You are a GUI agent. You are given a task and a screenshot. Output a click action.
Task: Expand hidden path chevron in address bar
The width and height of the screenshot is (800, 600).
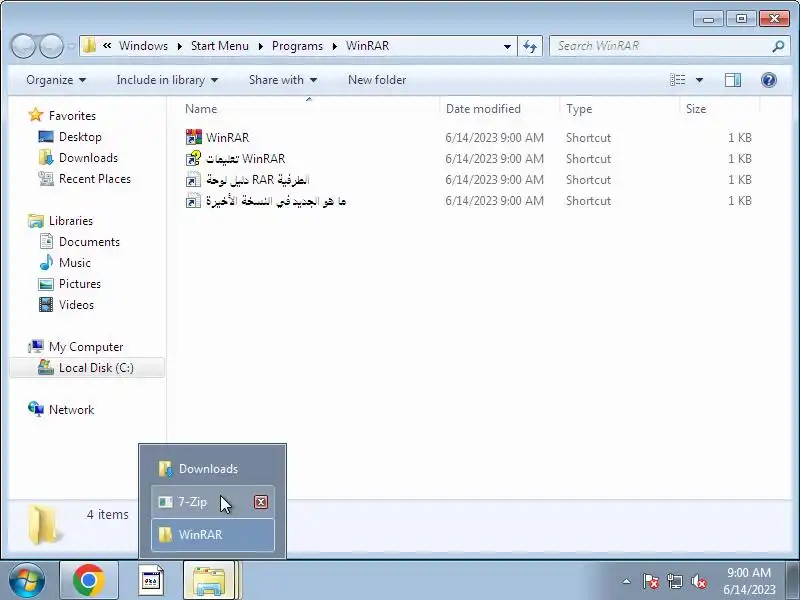(107, 46)
